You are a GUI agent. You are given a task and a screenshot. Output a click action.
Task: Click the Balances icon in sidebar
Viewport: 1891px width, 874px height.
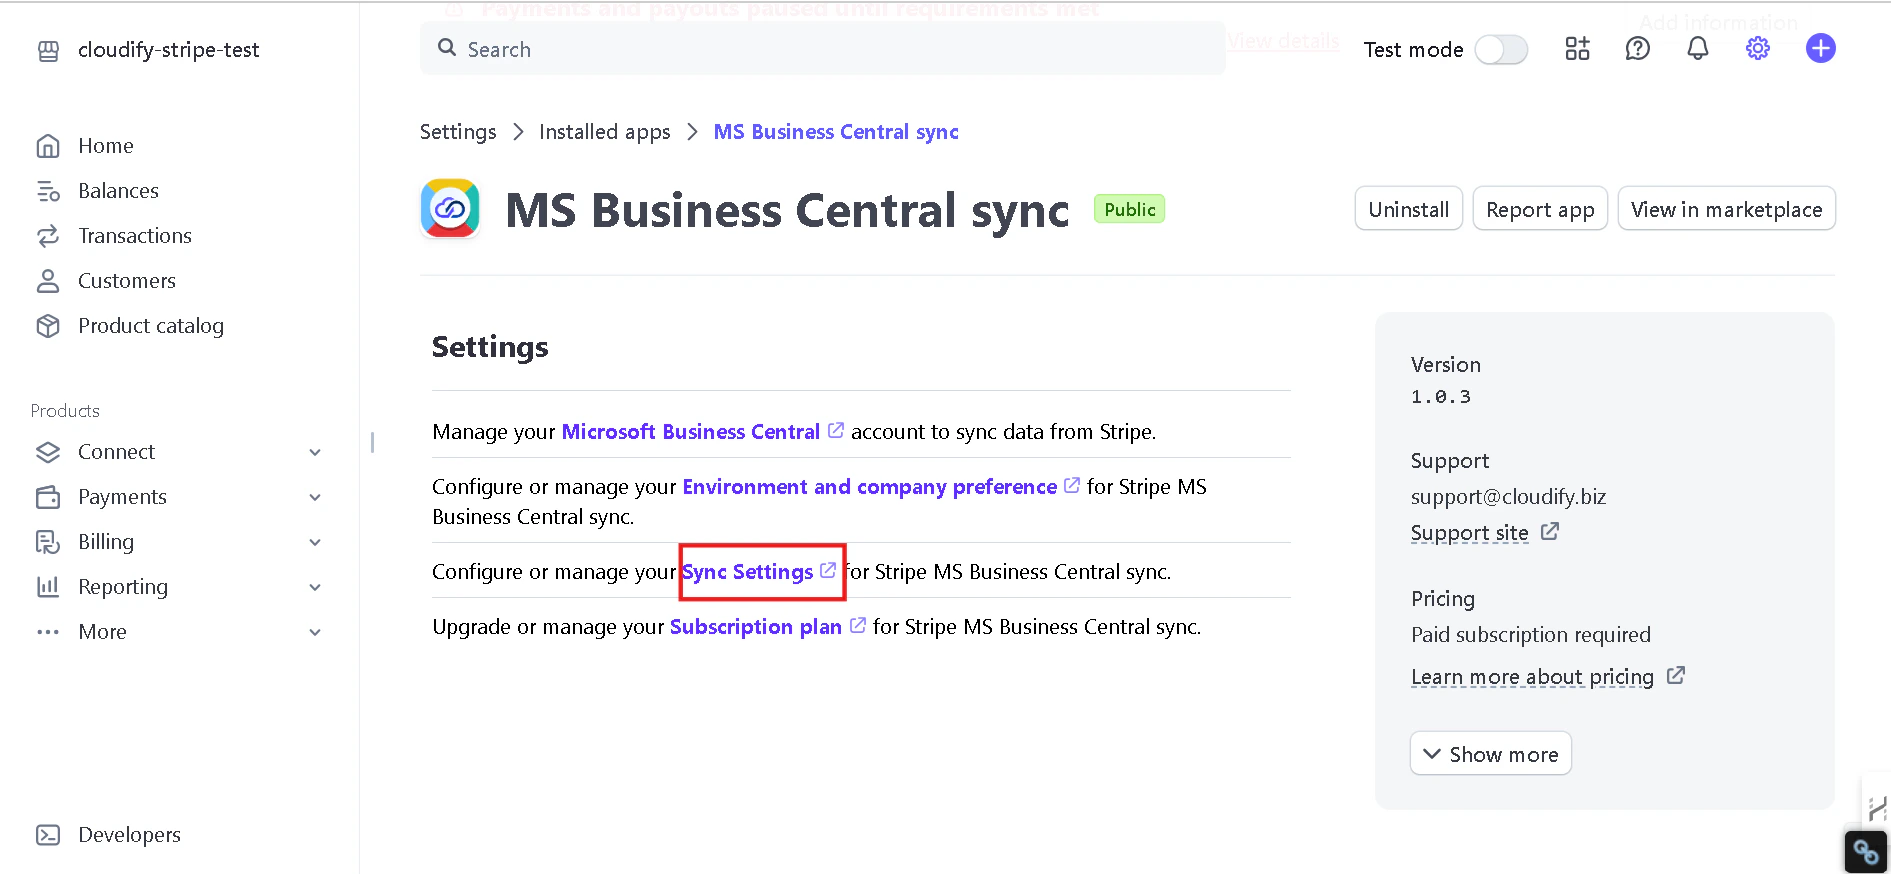pyautogui.click(x=48, y=191)
